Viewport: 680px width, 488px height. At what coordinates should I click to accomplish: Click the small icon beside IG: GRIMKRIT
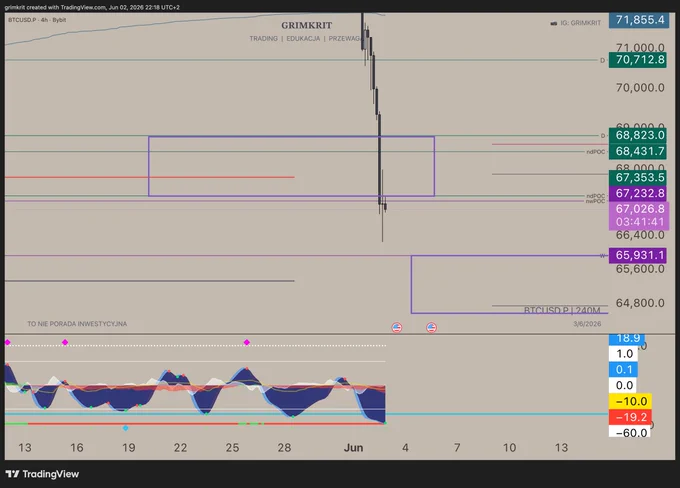click(x=553, y=23)
